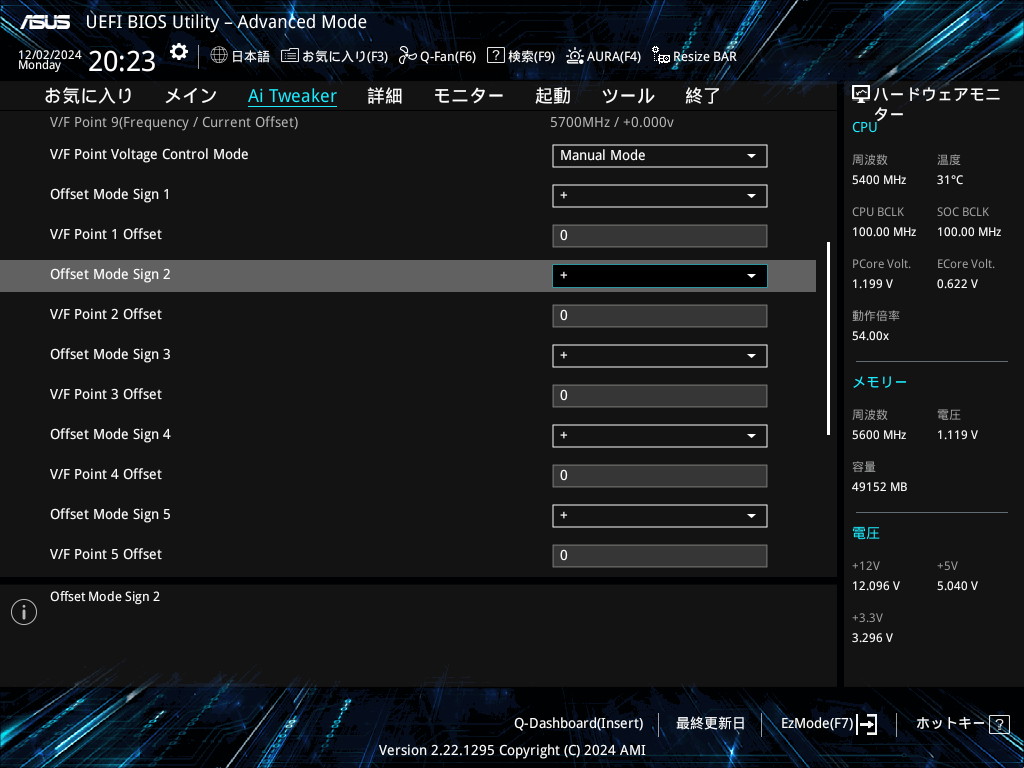Click CPU temperature 31°C value

tap(950, 180)
